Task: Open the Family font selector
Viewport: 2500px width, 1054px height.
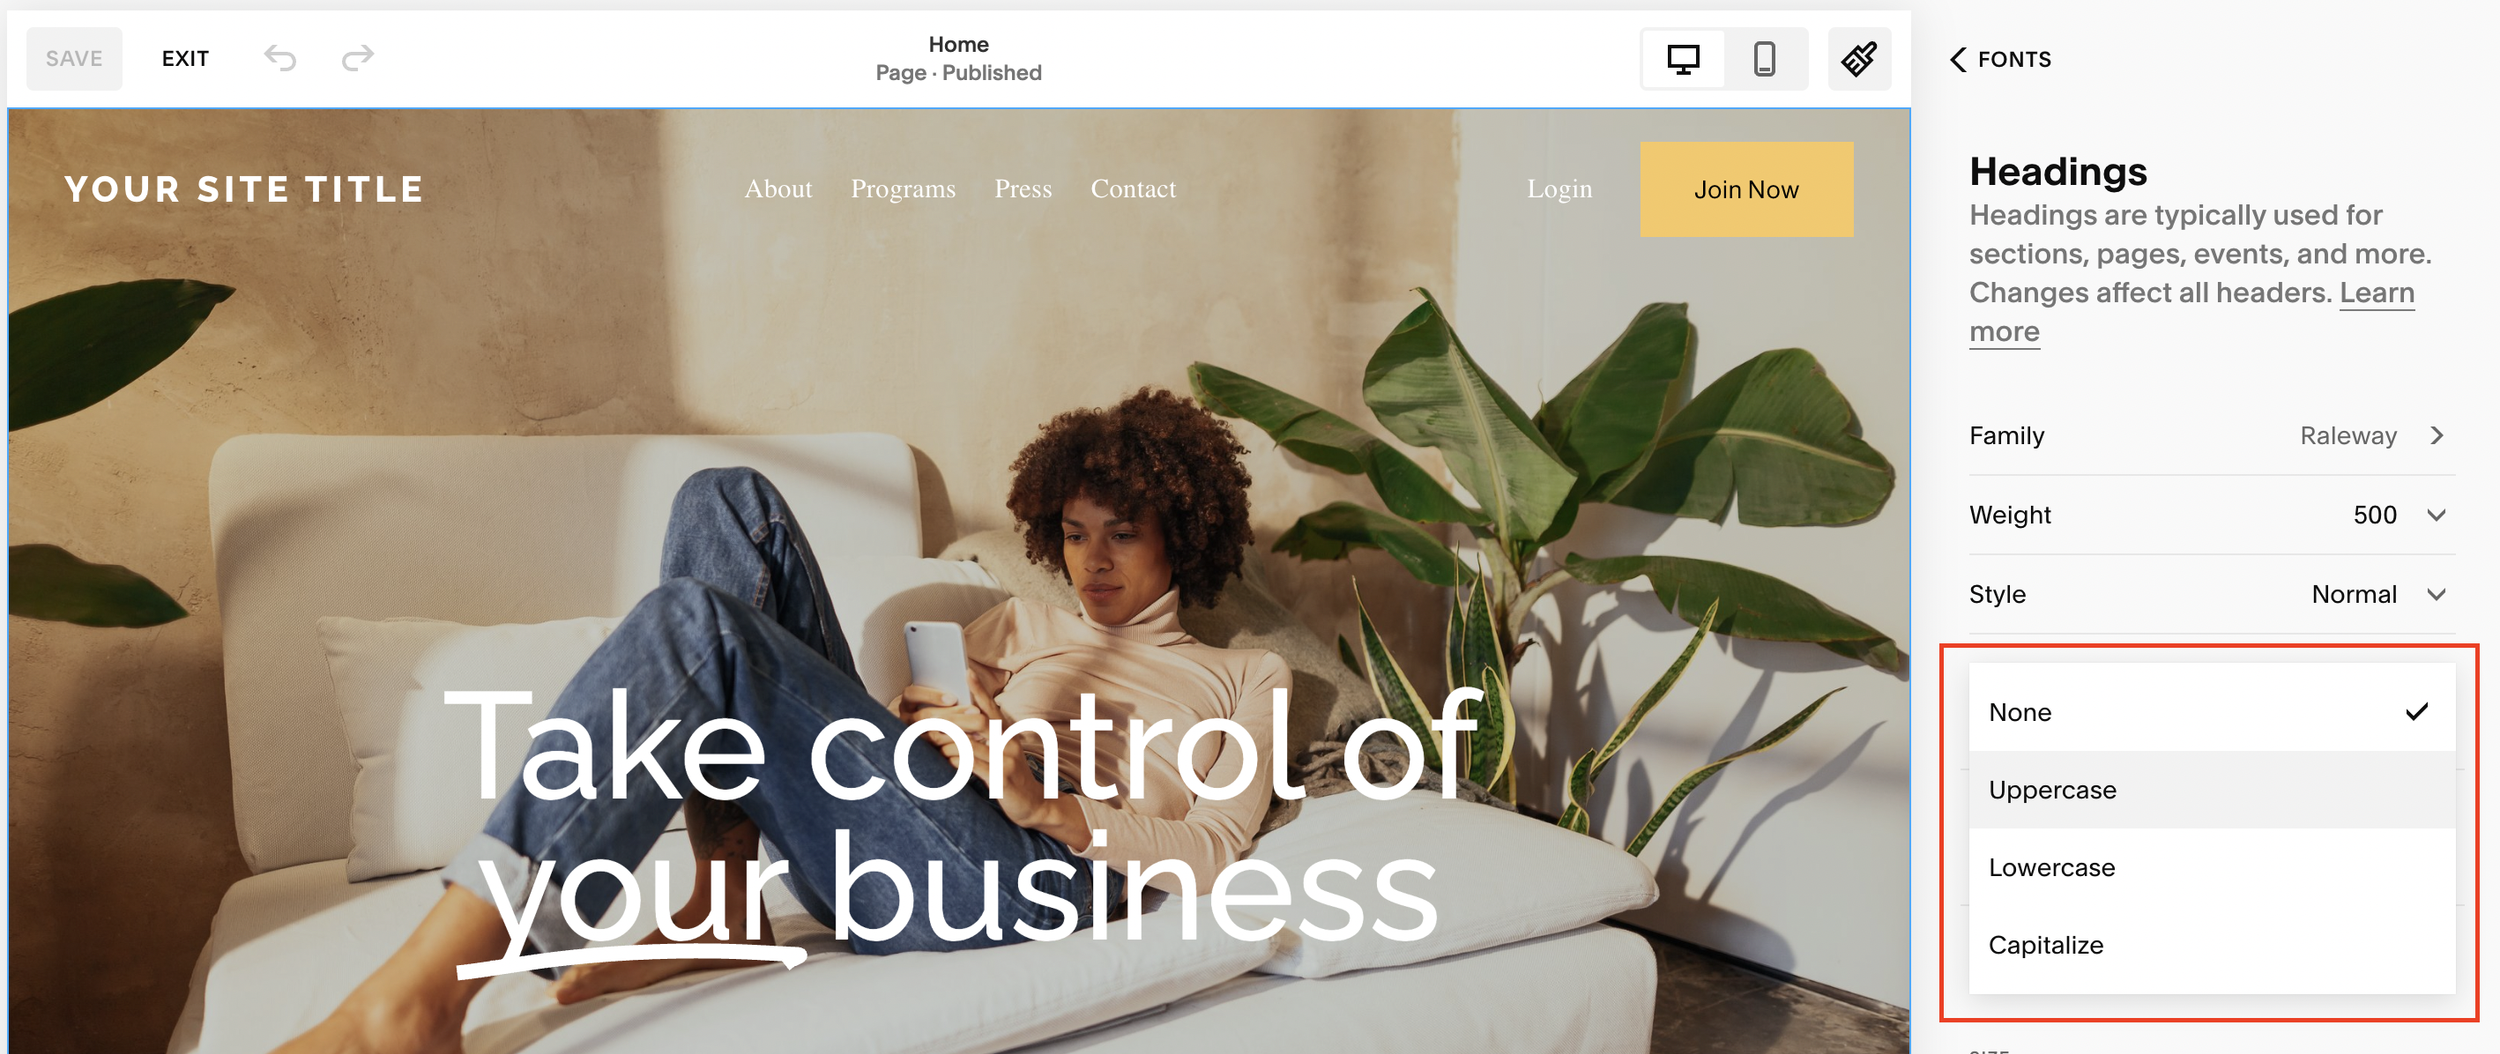Action: point(2212,436)
